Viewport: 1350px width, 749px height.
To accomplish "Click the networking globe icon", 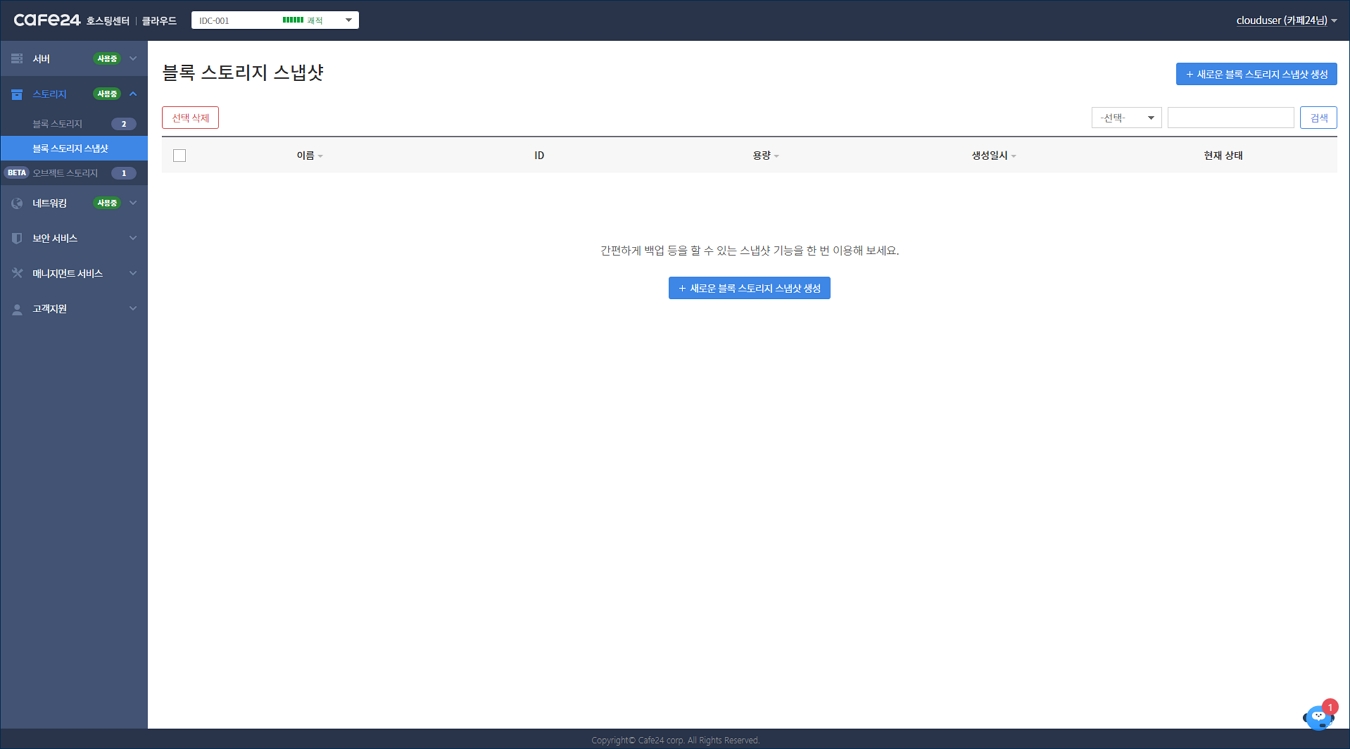I will [17, 204].
